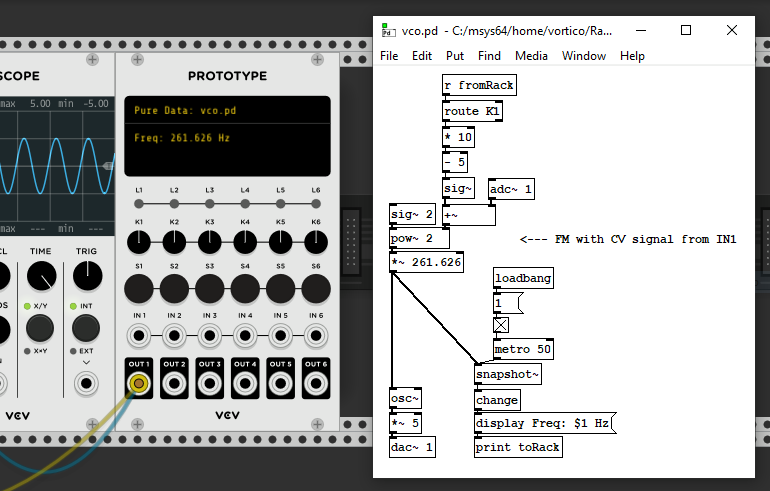Open the Media menu
Viewport: 770px width, 491px height.
531,56
